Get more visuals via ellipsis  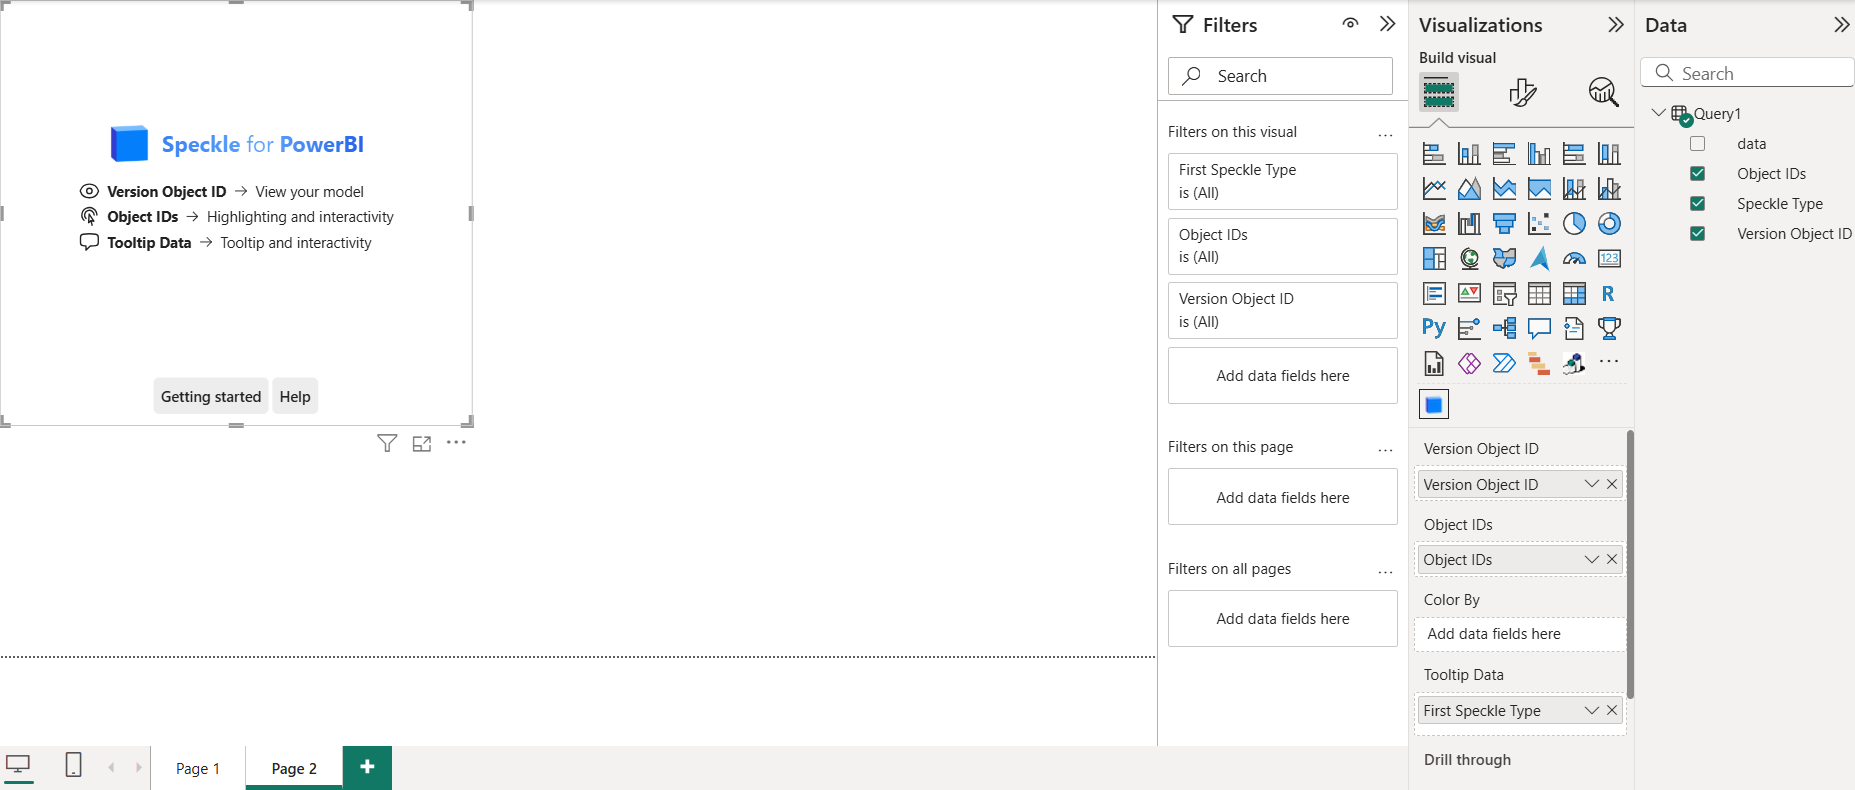pos(1609,362)
